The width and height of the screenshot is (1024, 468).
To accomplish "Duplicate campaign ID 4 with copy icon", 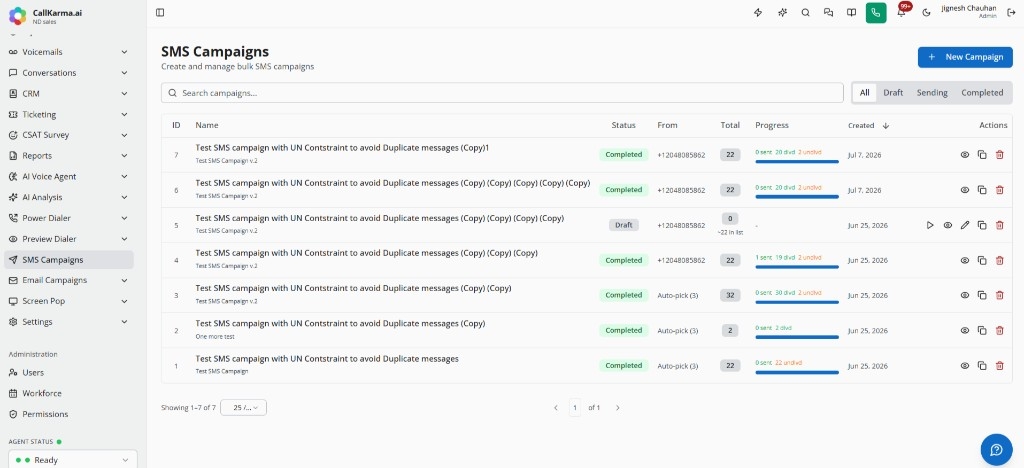I will [982, 260].
